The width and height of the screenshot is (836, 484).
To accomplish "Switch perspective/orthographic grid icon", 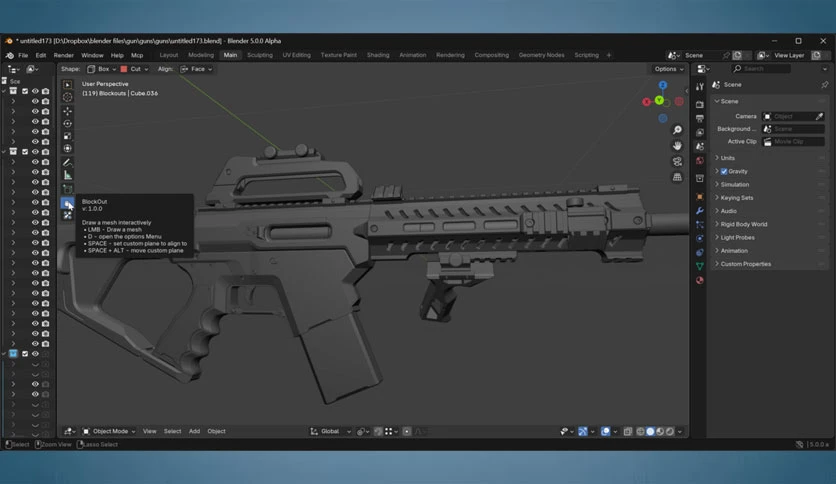I will point(677,177).
